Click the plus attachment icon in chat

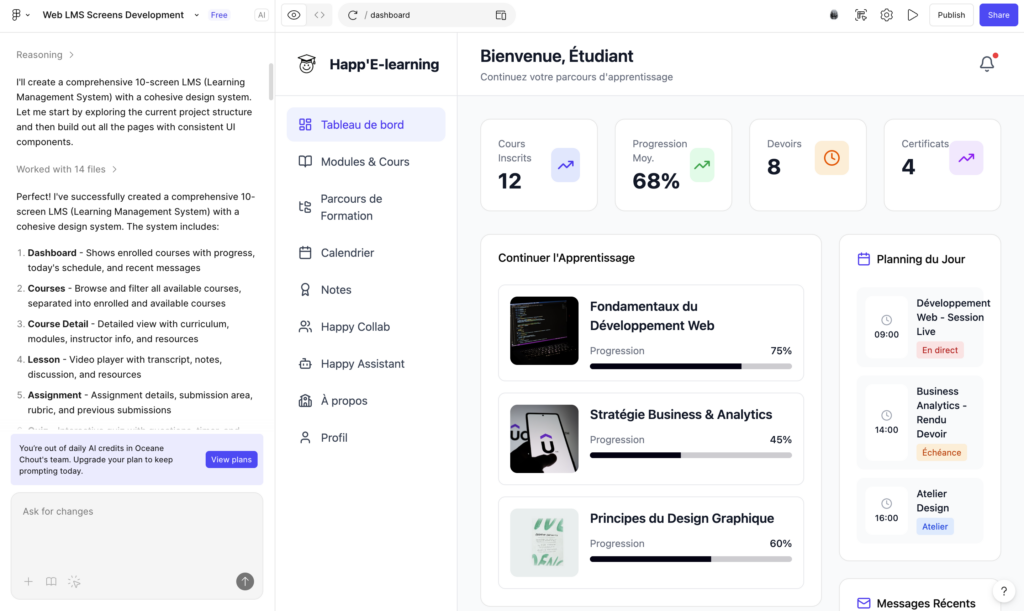28,581
